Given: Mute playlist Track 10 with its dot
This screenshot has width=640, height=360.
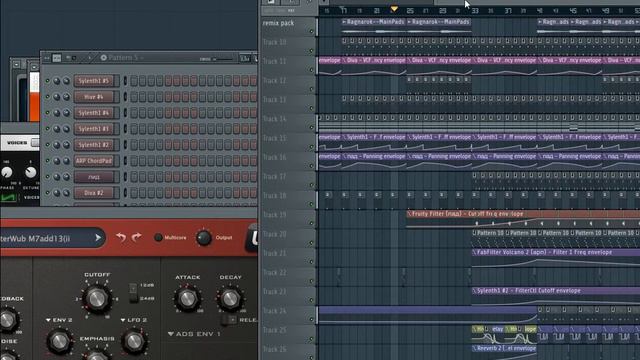Looking at the screenshot, I should click(x=311, y=51).
